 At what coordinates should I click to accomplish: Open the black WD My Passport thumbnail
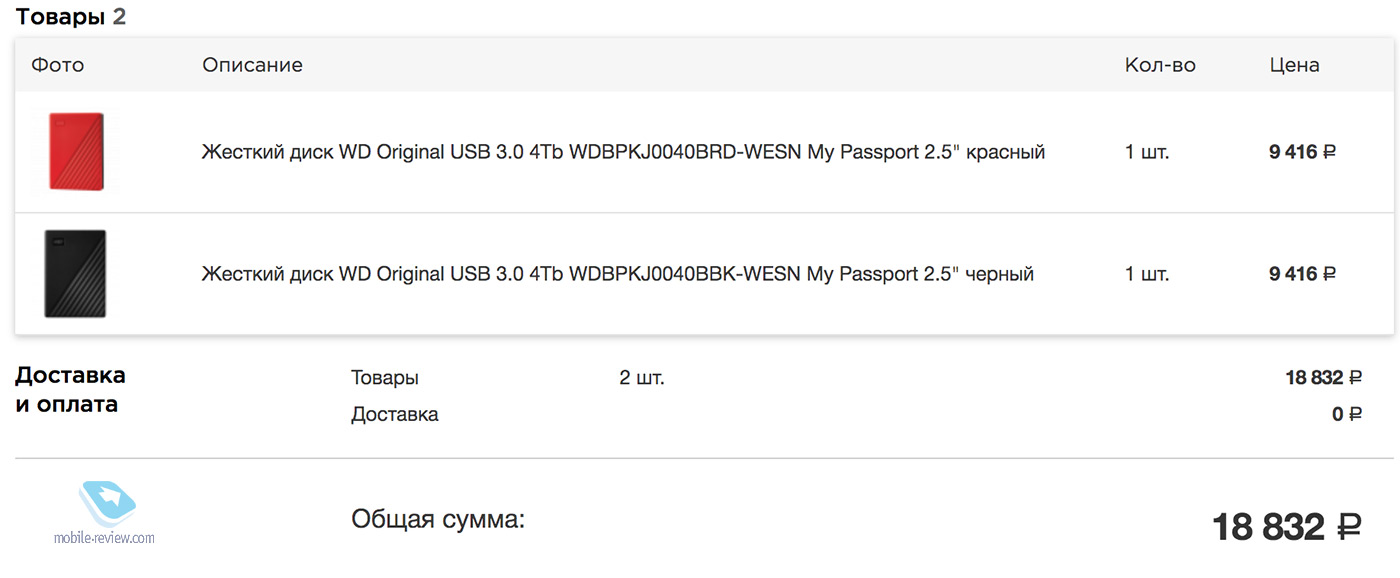(75, 273)
